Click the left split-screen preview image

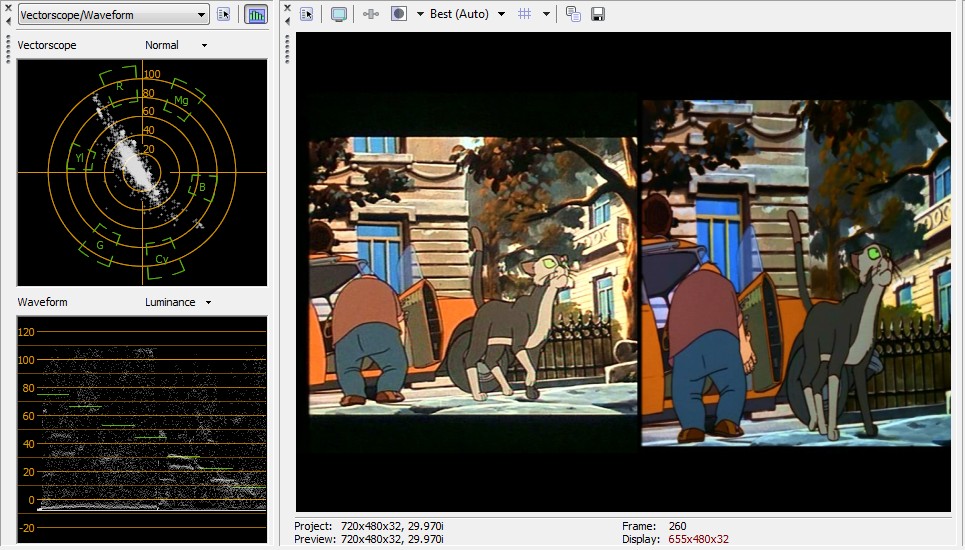point(473,276)
